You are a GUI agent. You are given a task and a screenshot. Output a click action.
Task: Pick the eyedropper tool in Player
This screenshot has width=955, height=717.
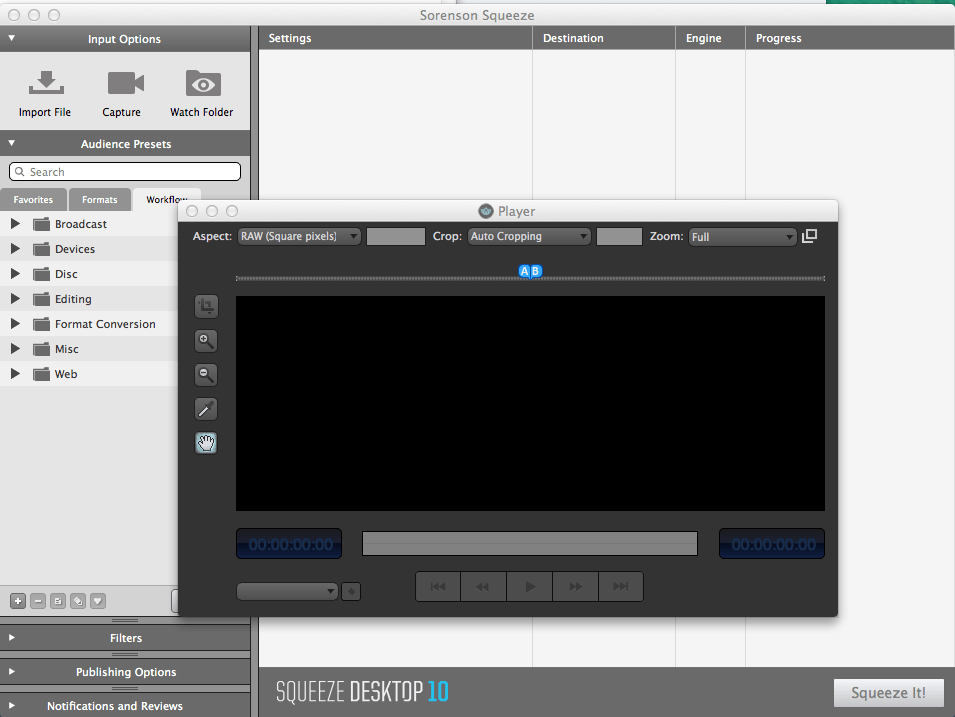click(x=206, y=409)
